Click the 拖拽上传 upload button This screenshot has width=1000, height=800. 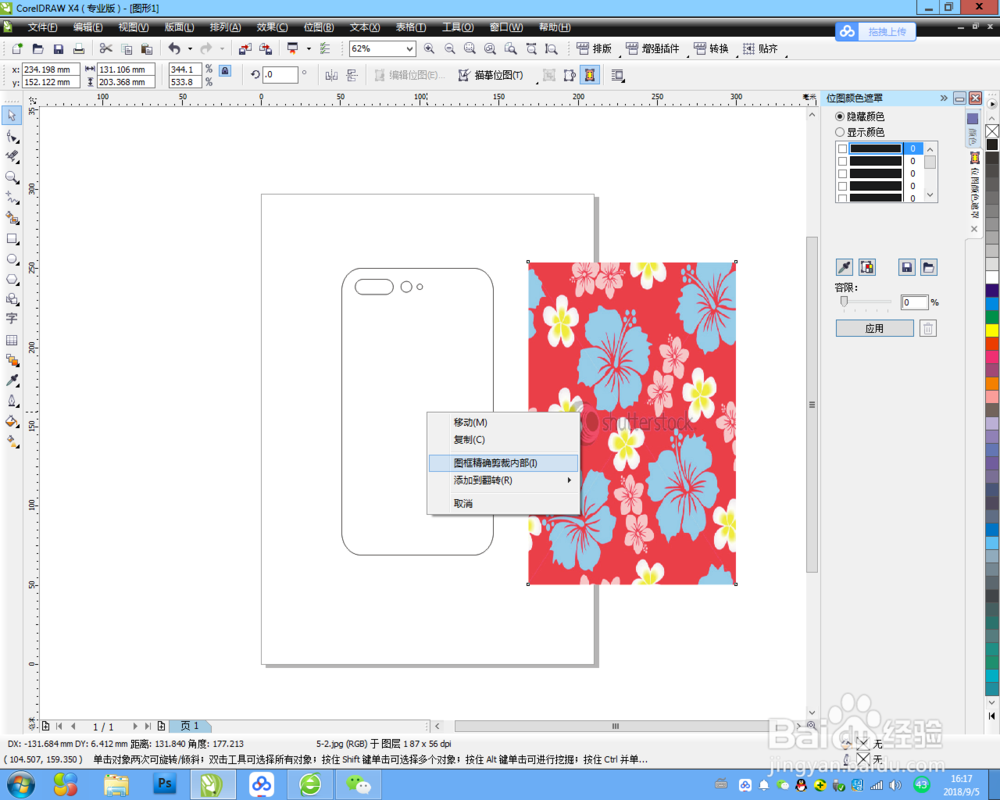pyautogui.click(x=876, y=31)
